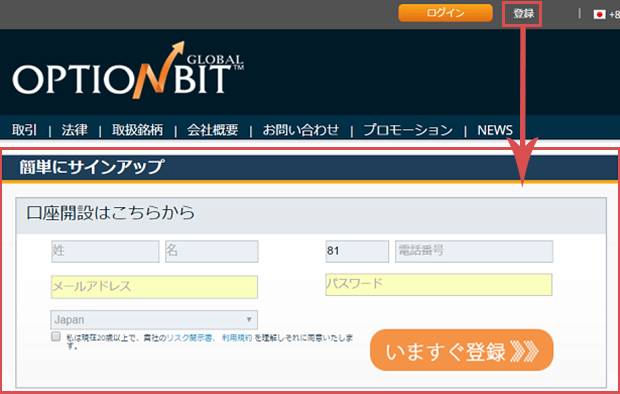Viewport: 620px width, 394px height.
Task: Open the リスク開示書 link
Action: click(189, 338)
